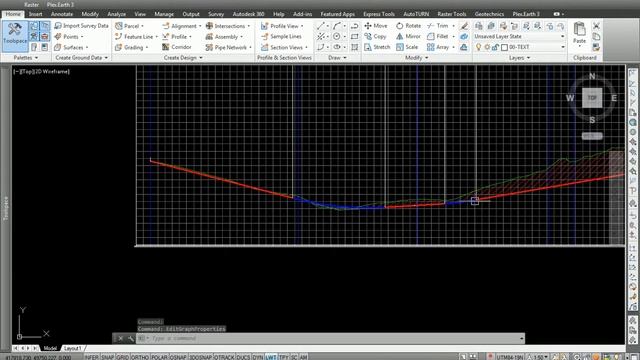The height and width of the screenshot is (360, 640).
Task: Click the Feature Line button
Action: (x=136, y=36)
